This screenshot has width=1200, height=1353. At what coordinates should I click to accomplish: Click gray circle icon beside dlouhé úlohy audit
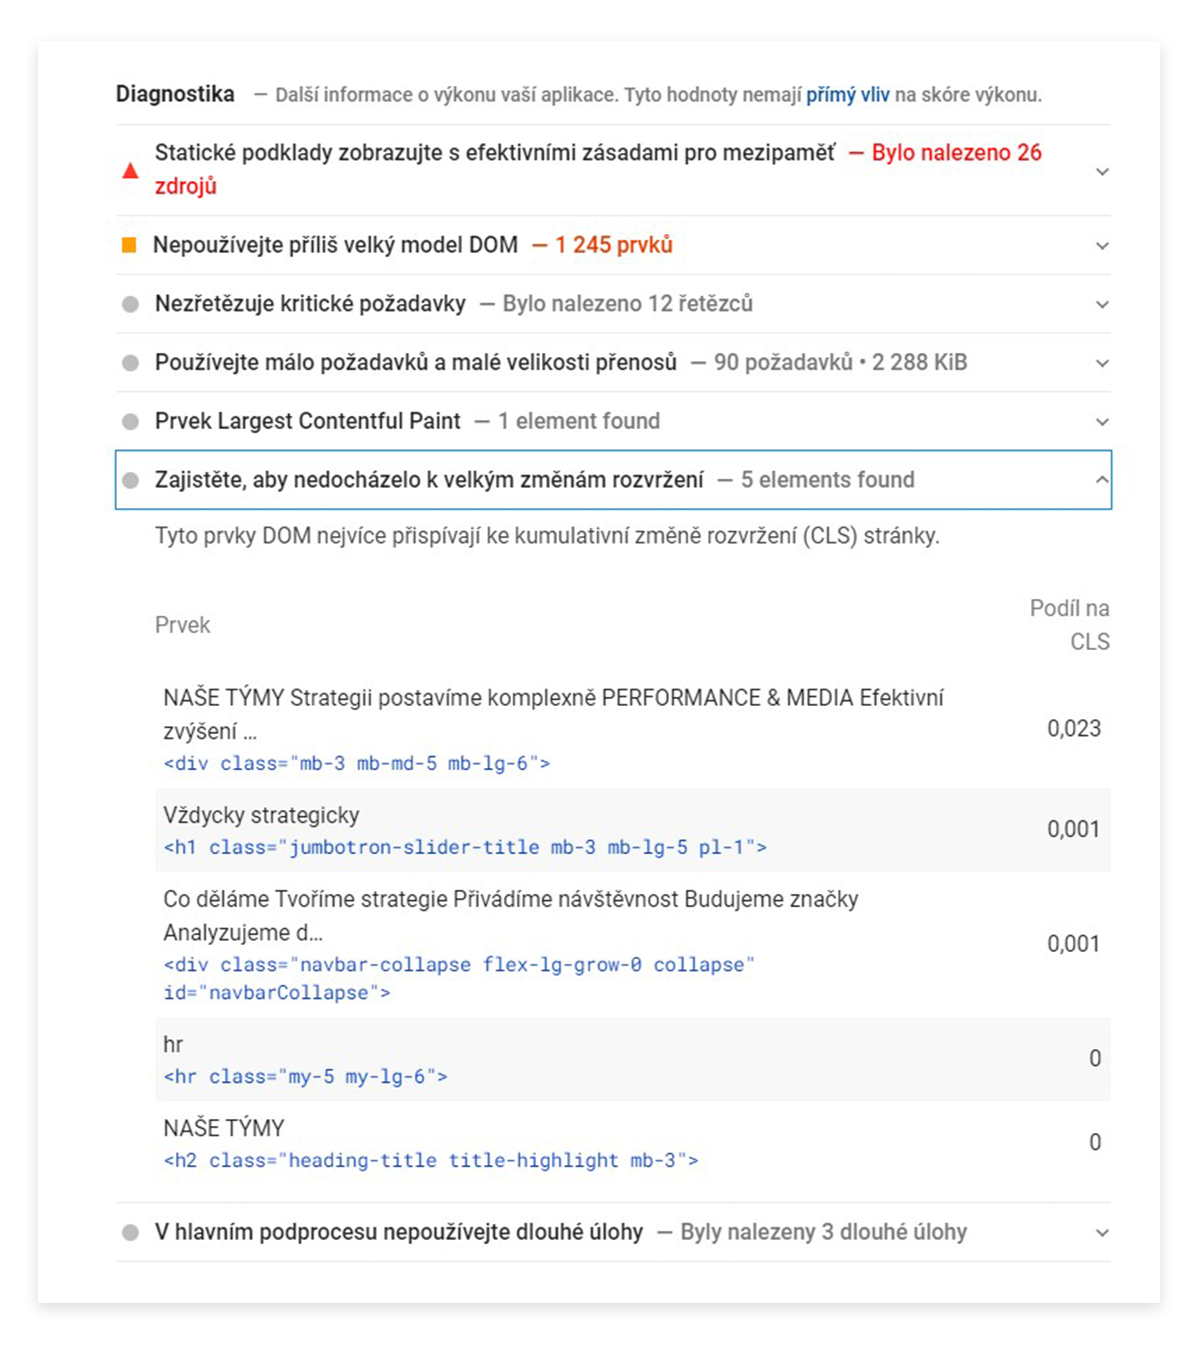tap(130, 1232)
